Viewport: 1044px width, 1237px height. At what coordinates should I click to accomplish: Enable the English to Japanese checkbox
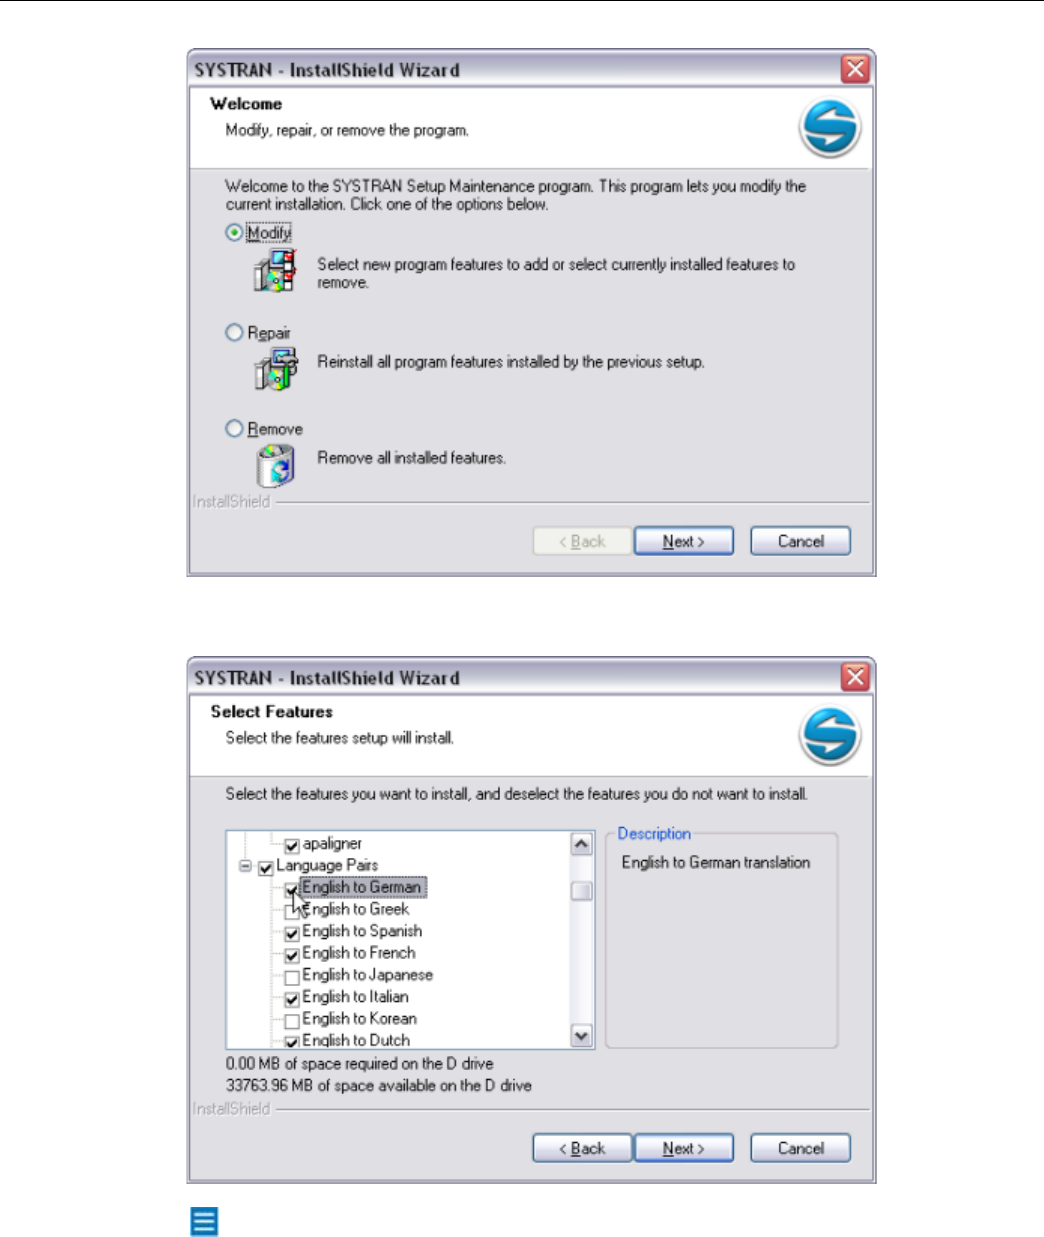coord(292,976)
